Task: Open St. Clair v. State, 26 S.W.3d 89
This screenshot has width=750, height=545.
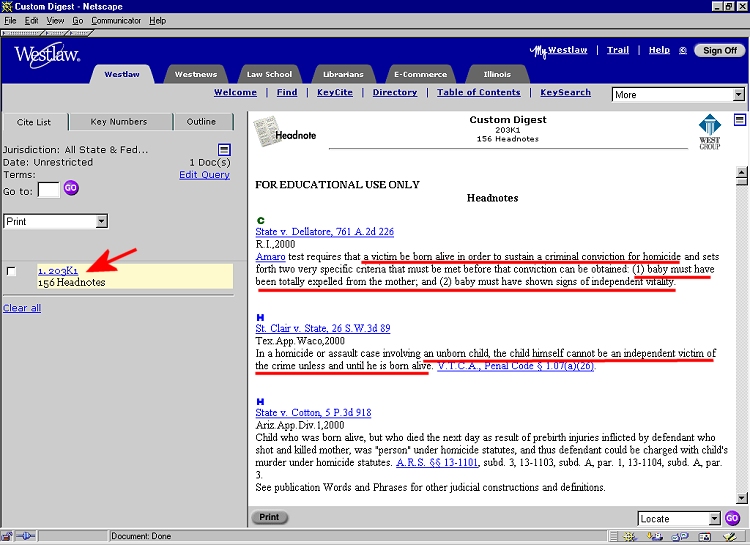Action: click(323, 328)
